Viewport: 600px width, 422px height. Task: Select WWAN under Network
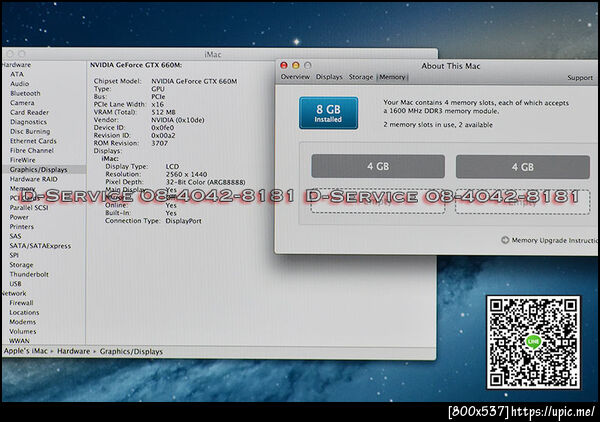tap(20, 341)
